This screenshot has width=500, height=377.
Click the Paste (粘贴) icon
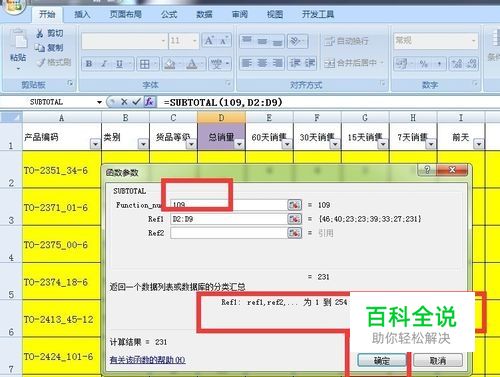[x=18, y=40]
